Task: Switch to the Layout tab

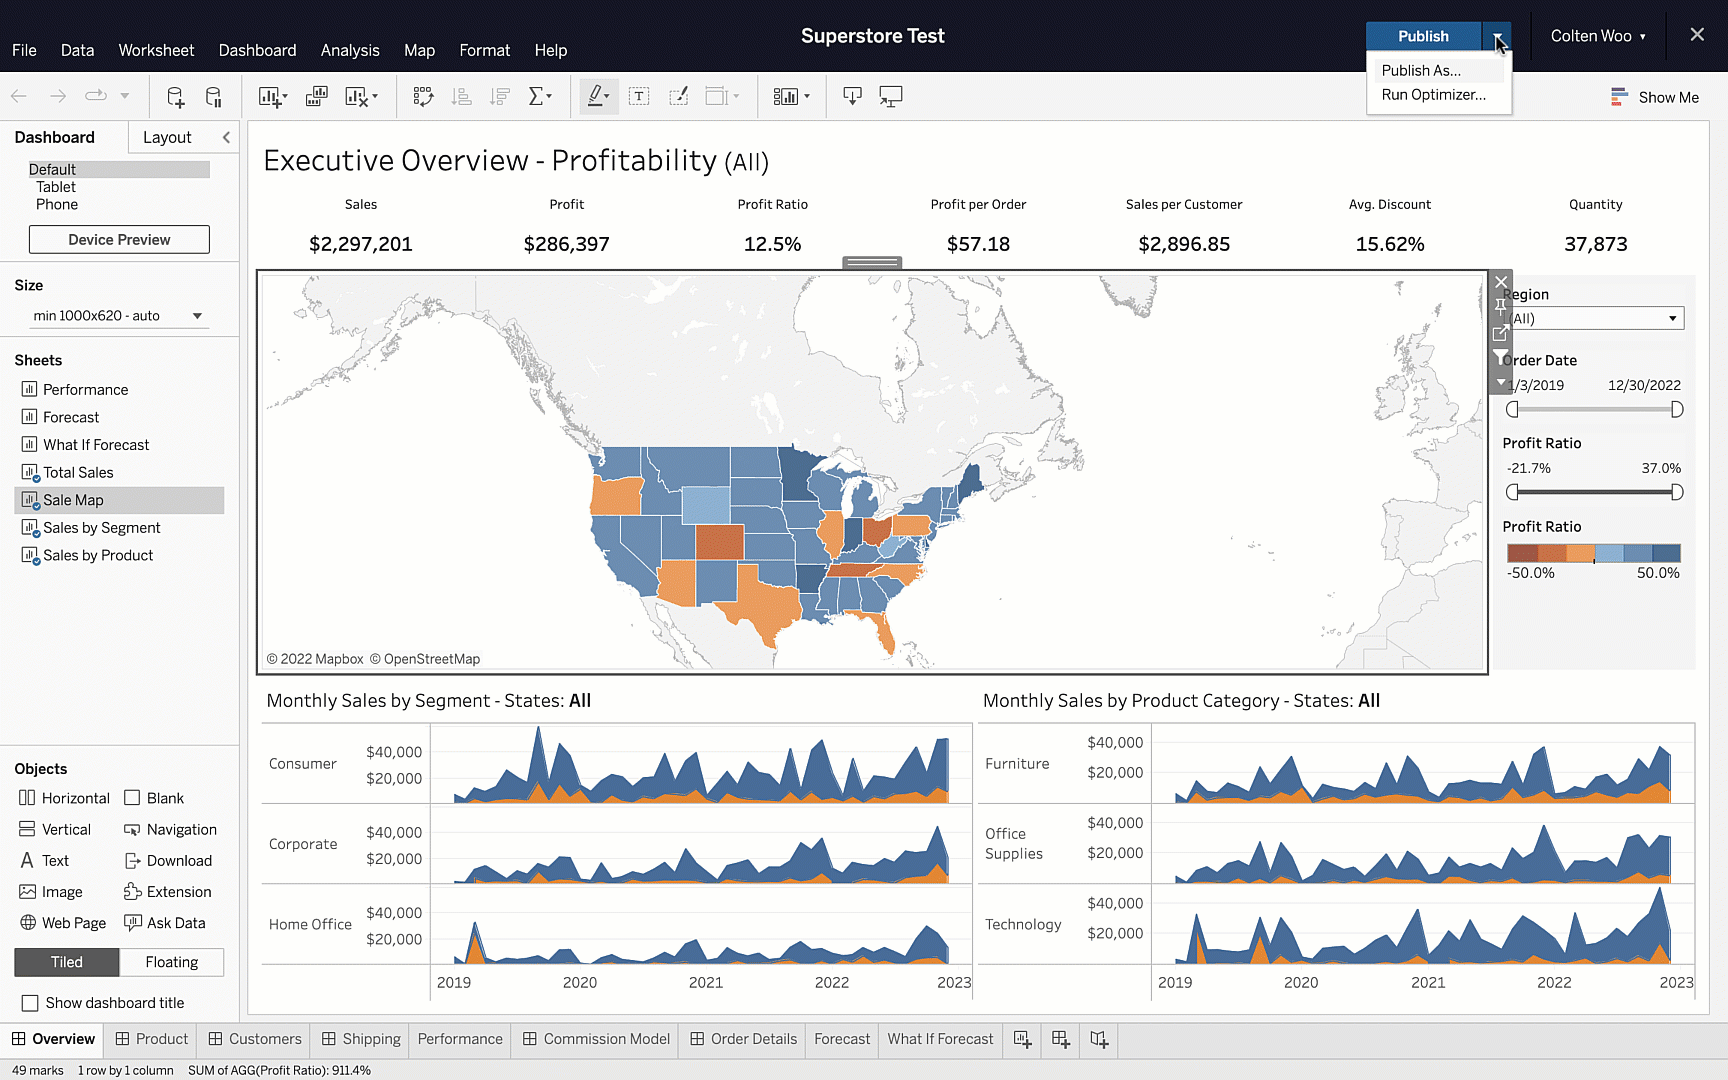Action: click(167, 138)
